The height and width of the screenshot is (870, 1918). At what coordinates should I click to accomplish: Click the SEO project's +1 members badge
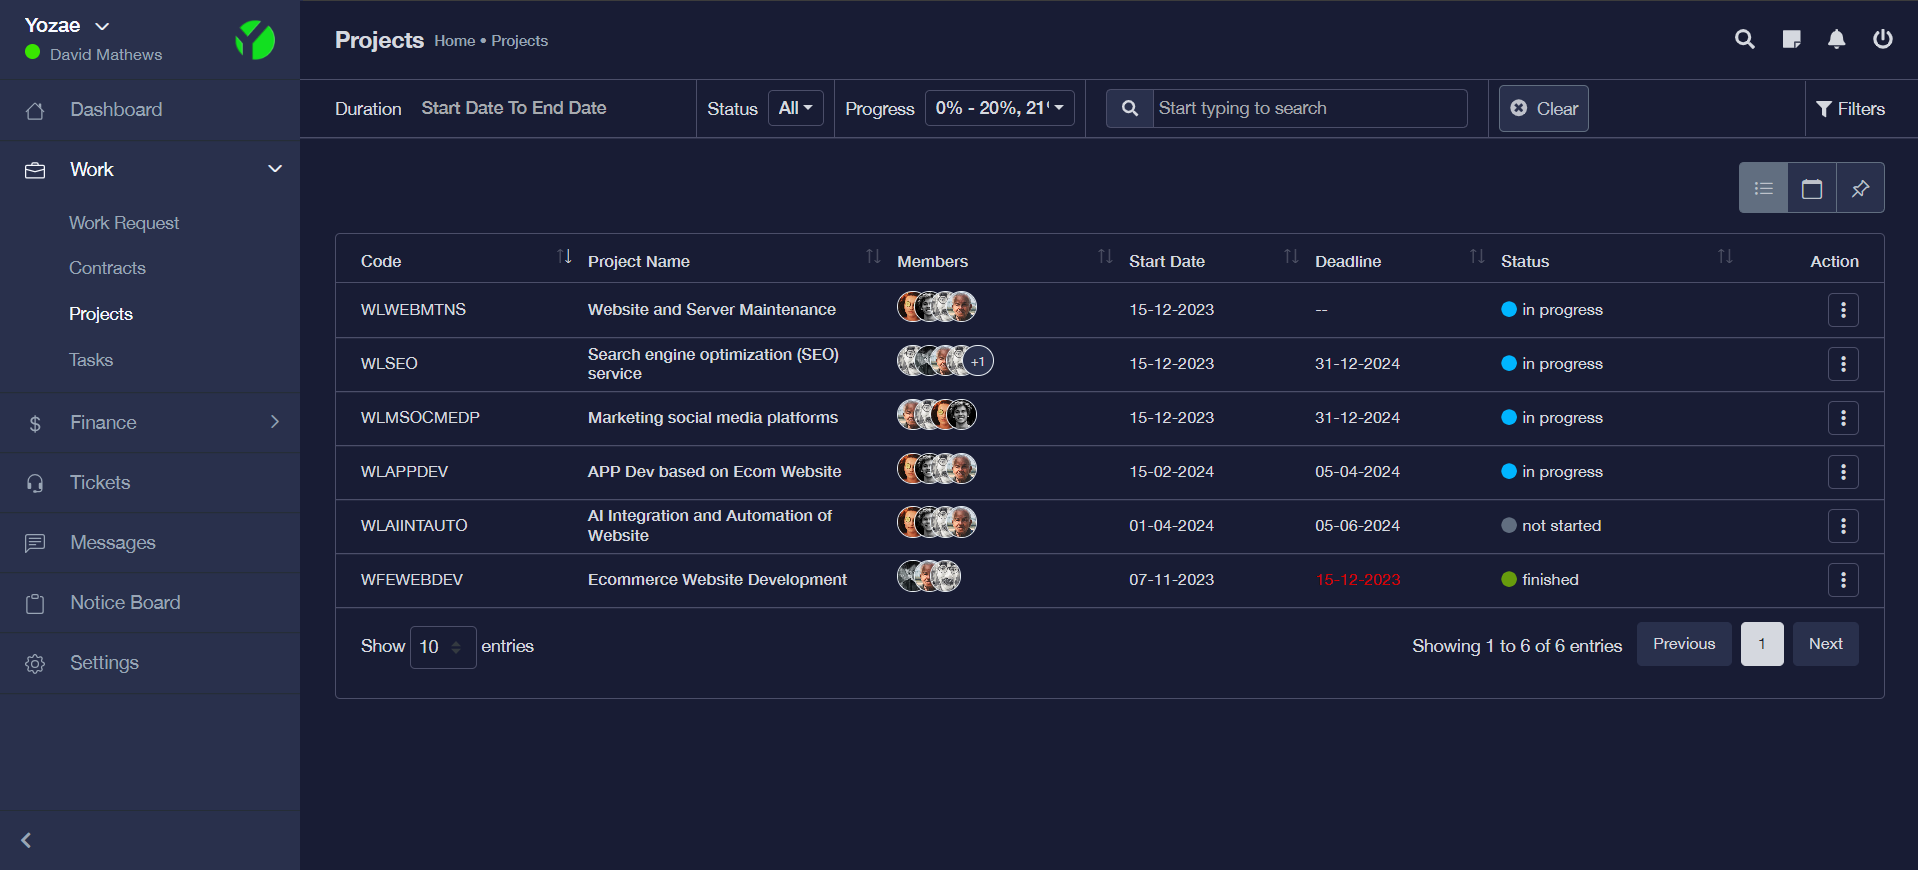[978, 362]
